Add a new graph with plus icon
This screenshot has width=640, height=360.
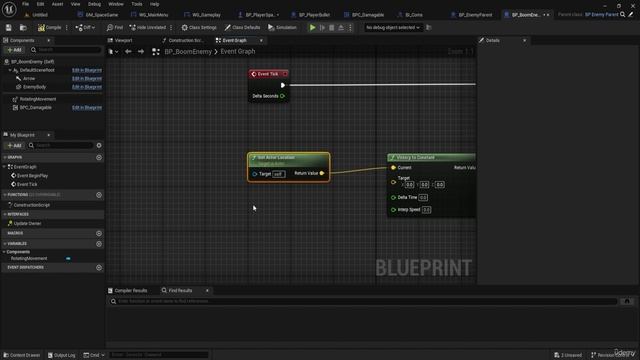pyautogui.click(x=99, y=157)
